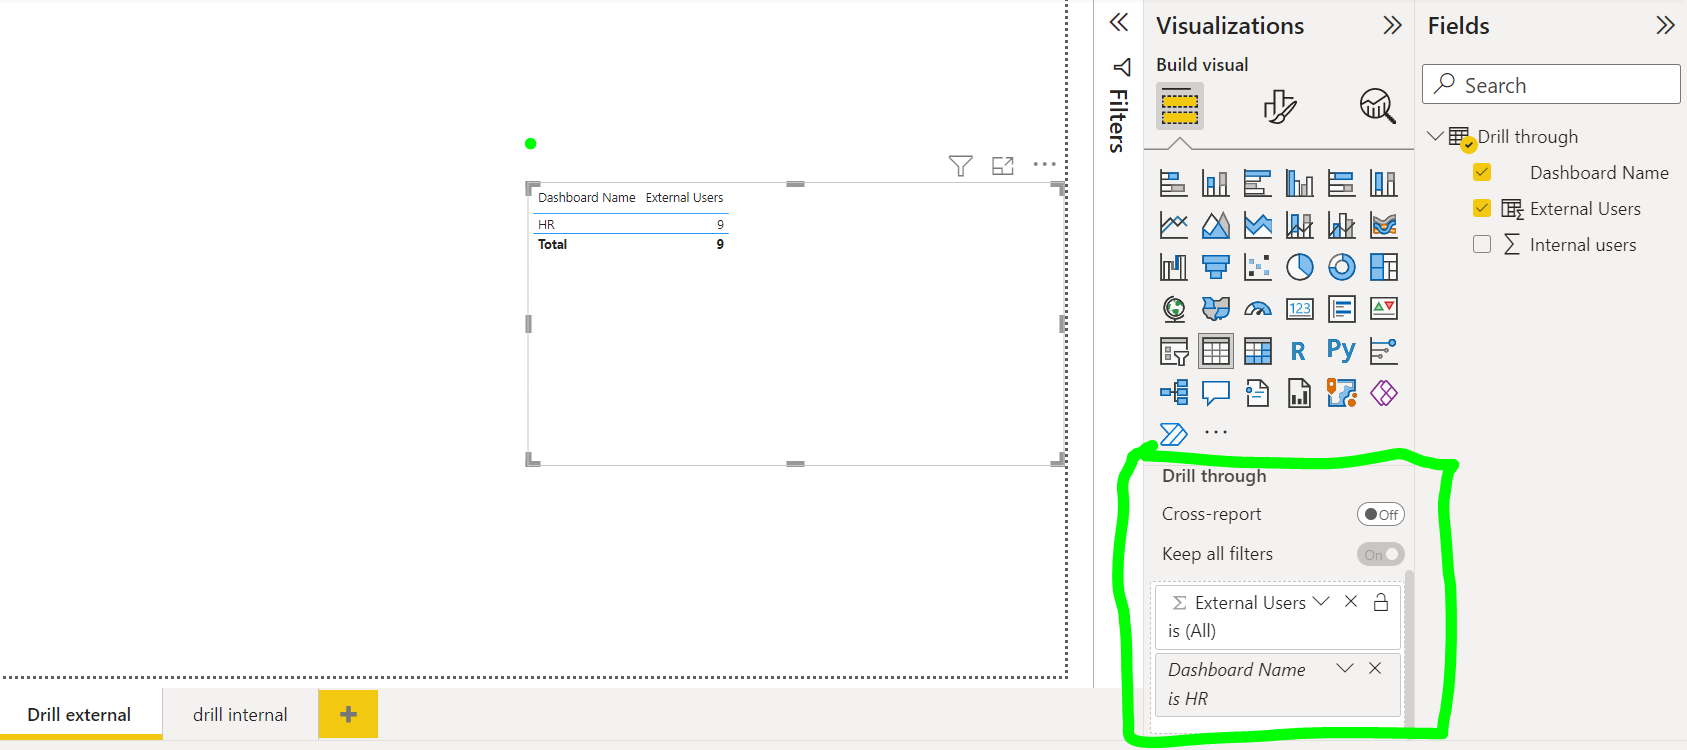Viewport: 1687px width, 750px height.
Task: Switch to the drill internal page tab
Action: [240, 714]
